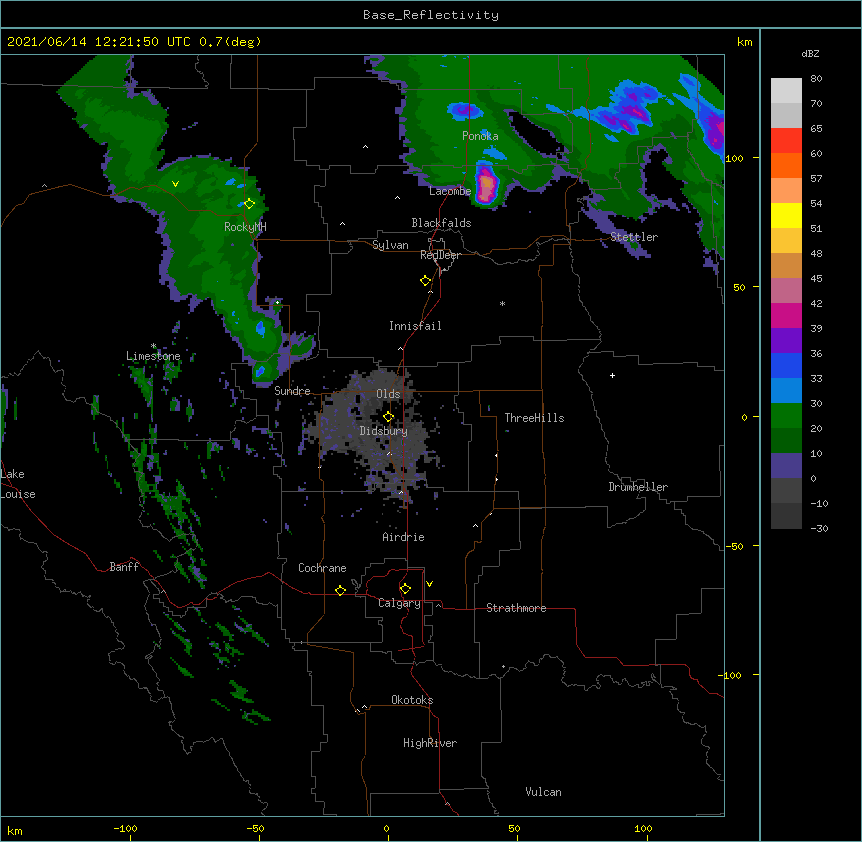Pick the purple swatch above the 36 label
The height and width of the screenshot is (842, 862).
786,341
